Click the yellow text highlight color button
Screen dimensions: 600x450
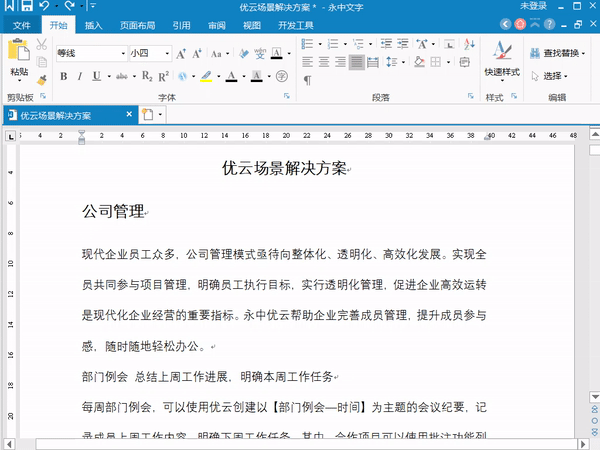tap(205, 76)
